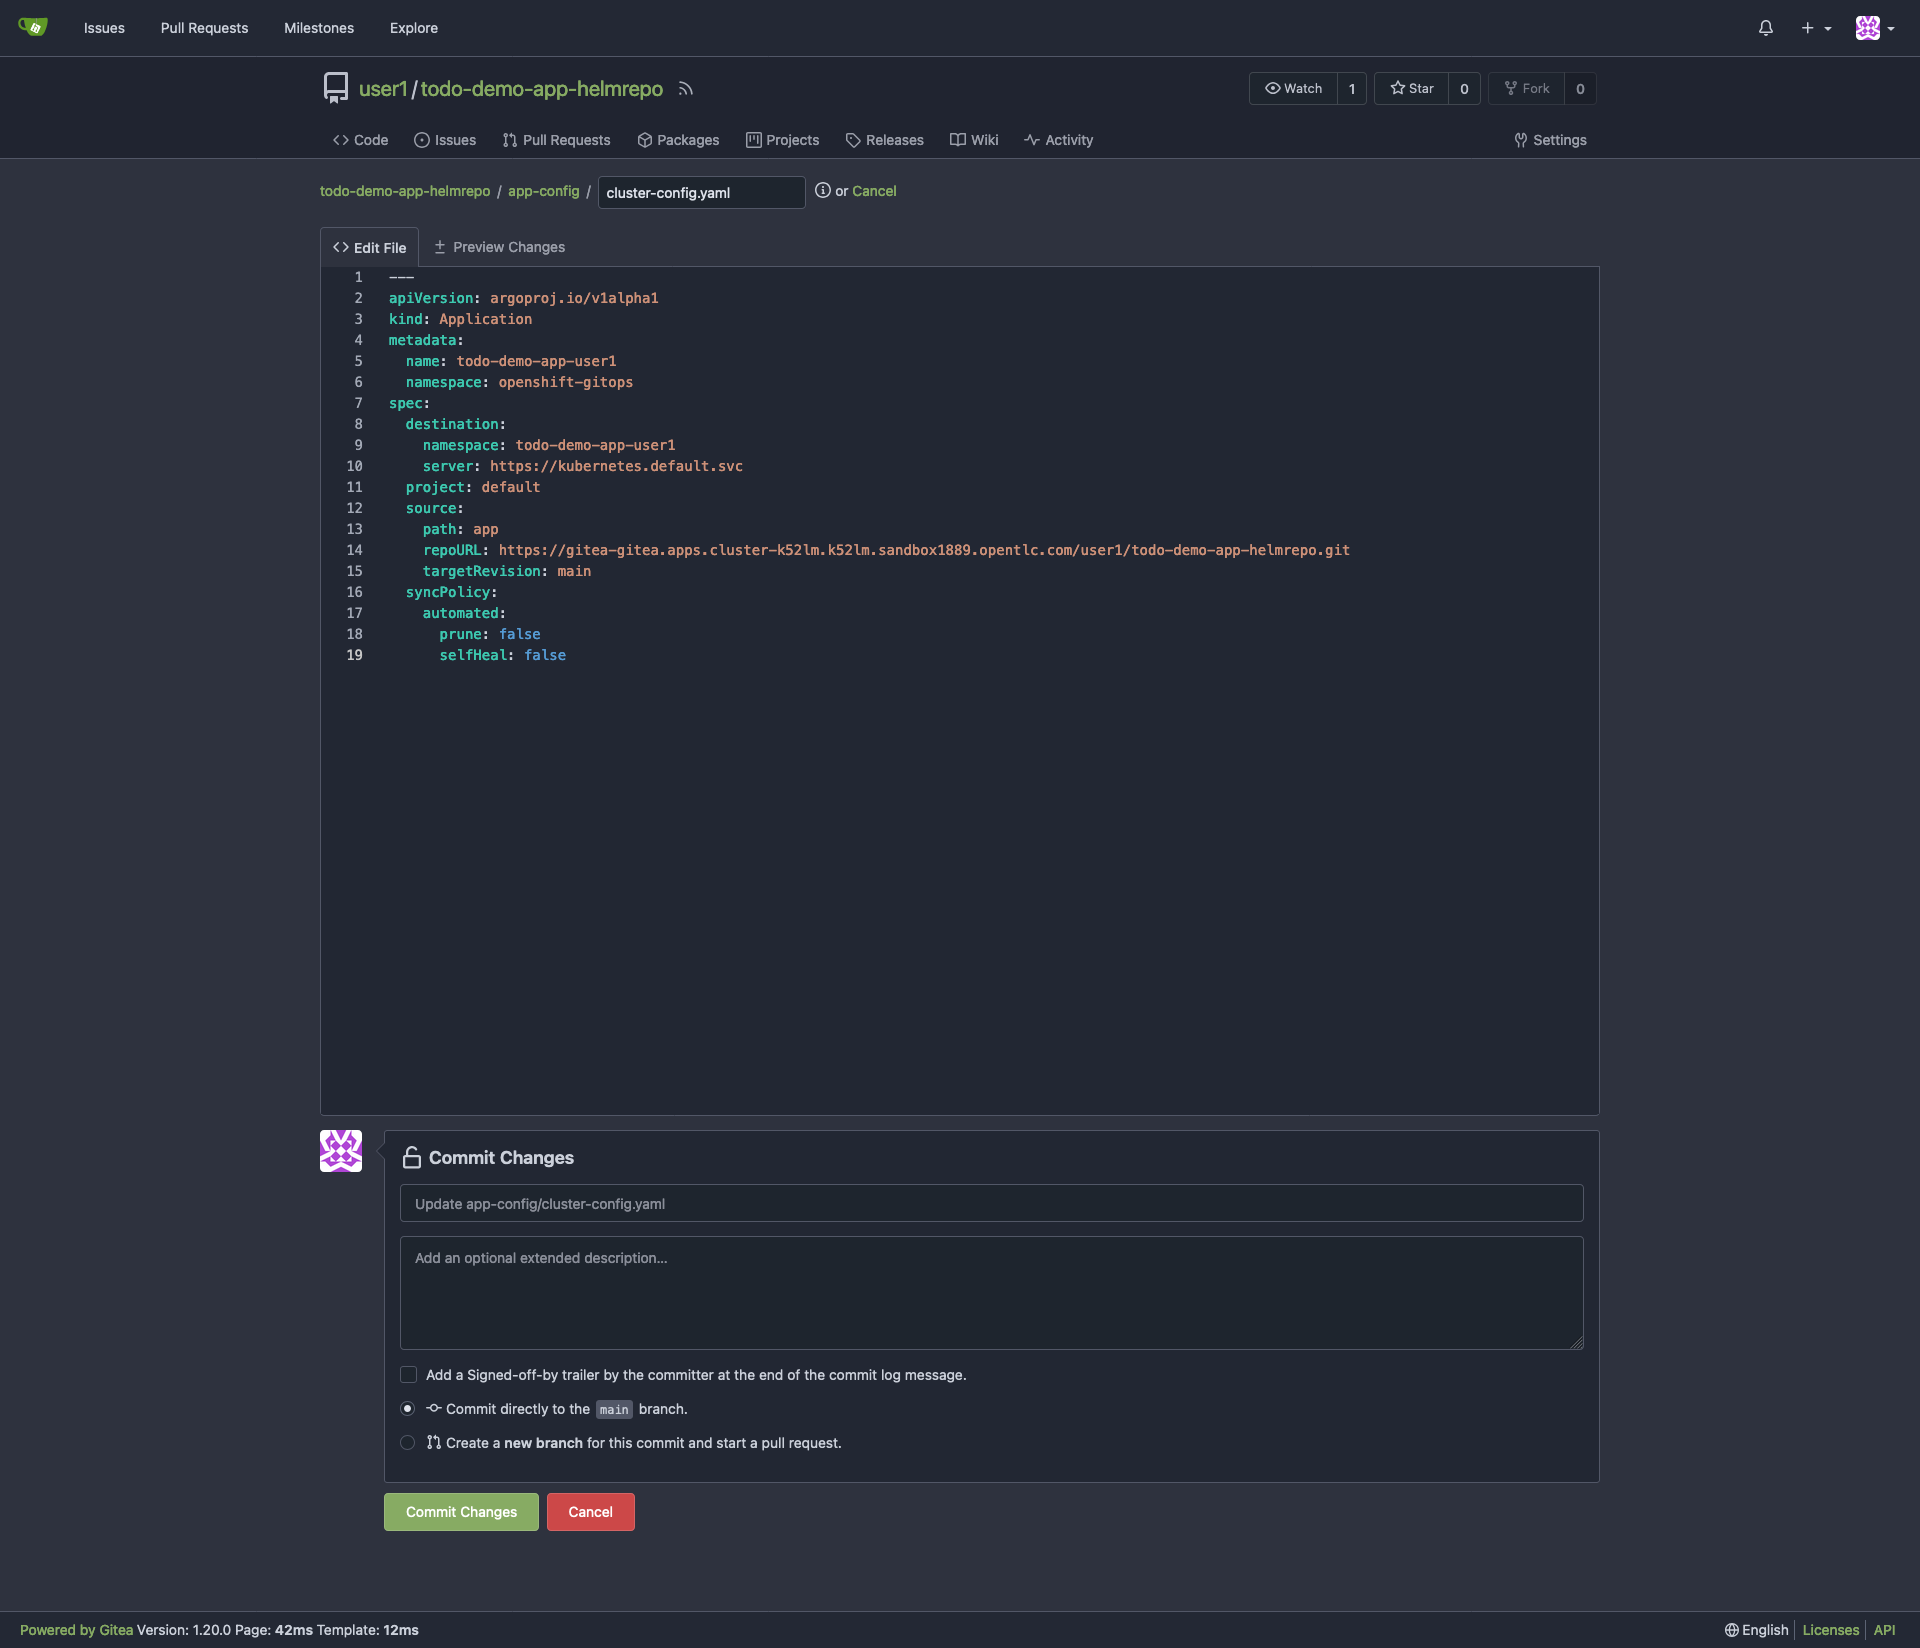Open the Gitea home logo

(x=33, y=27)
